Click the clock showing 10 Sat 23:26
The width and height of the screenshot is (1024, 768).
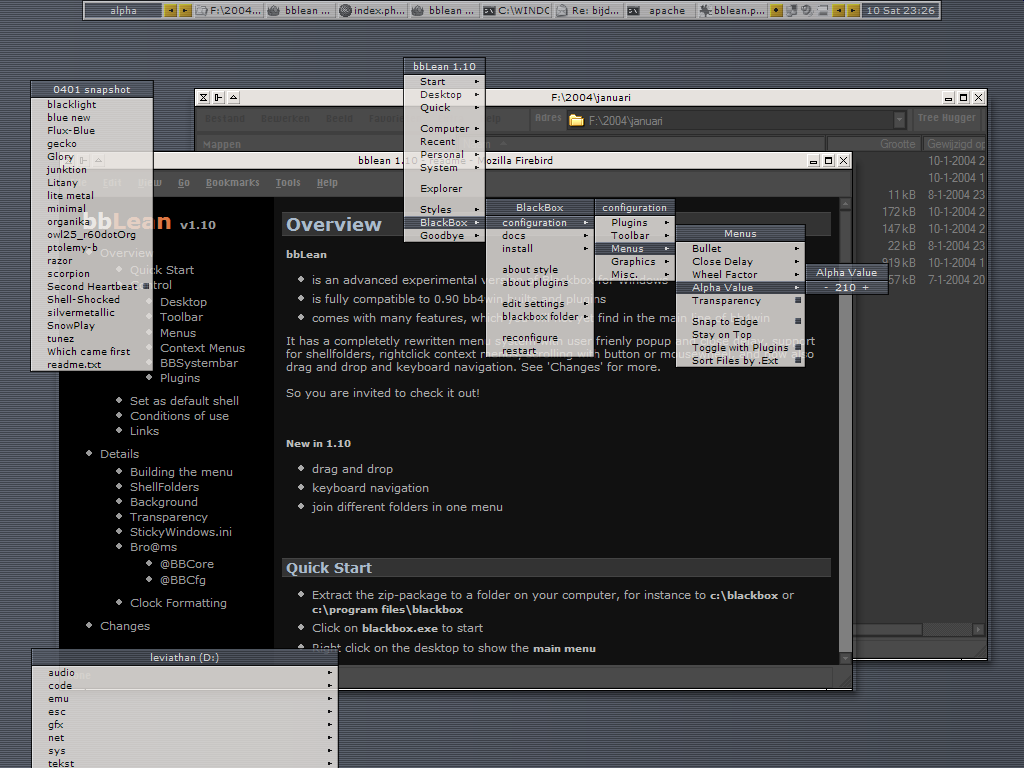pyautogui.click(x=901, y=10)
